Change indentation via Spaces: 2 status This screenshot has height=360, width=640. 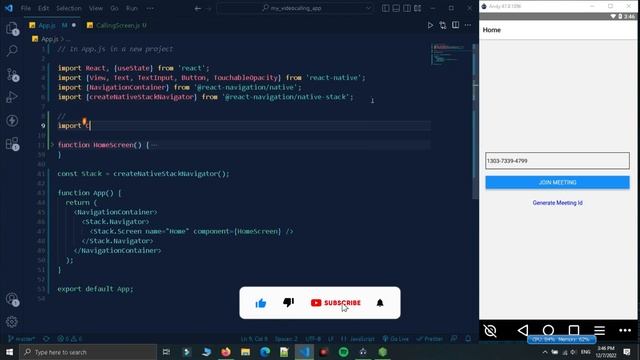286,339
